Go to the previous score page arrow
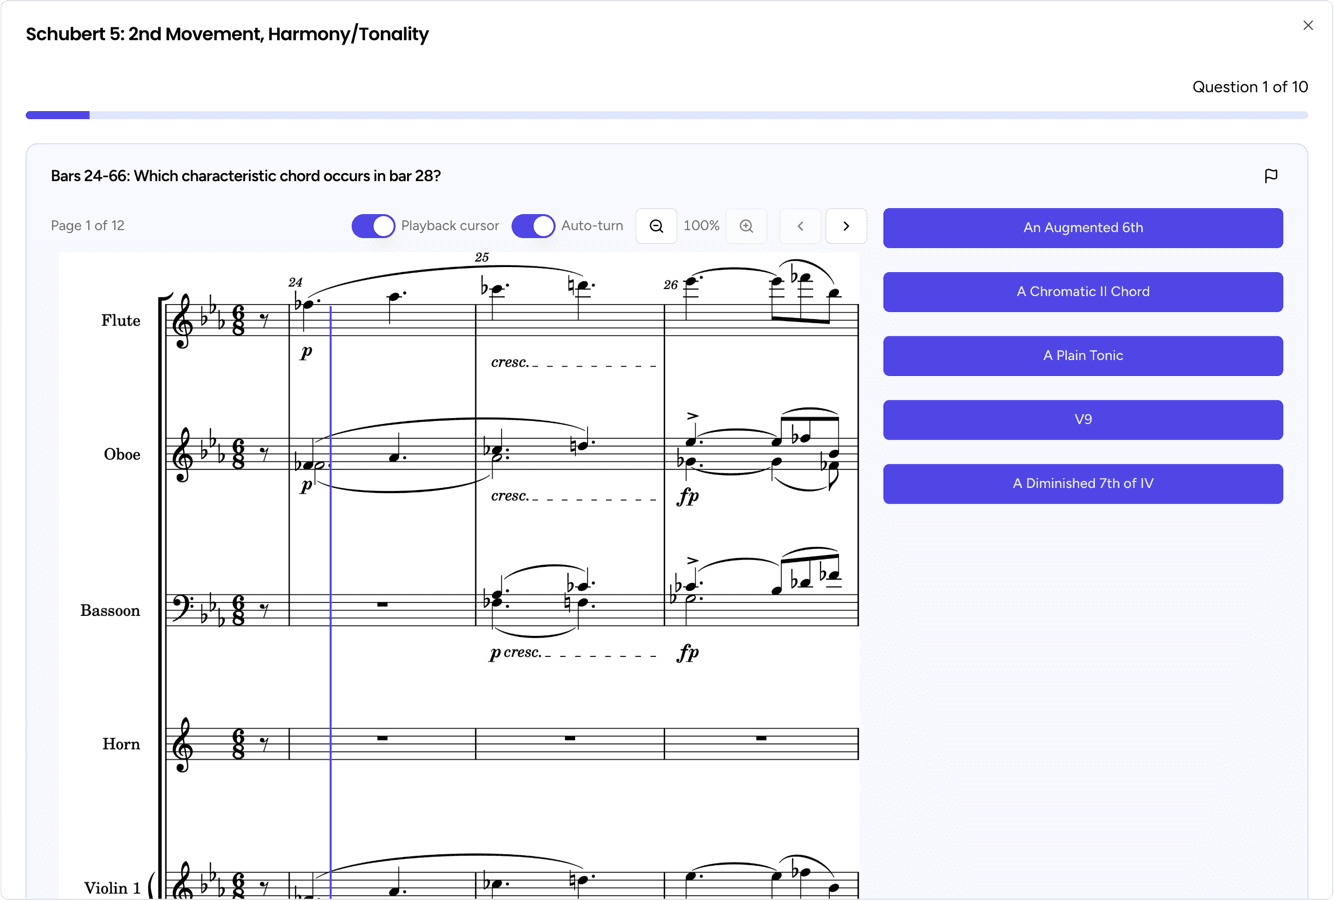The width and height of the screenshot is (1334, 900). click(x=800, y=226)
